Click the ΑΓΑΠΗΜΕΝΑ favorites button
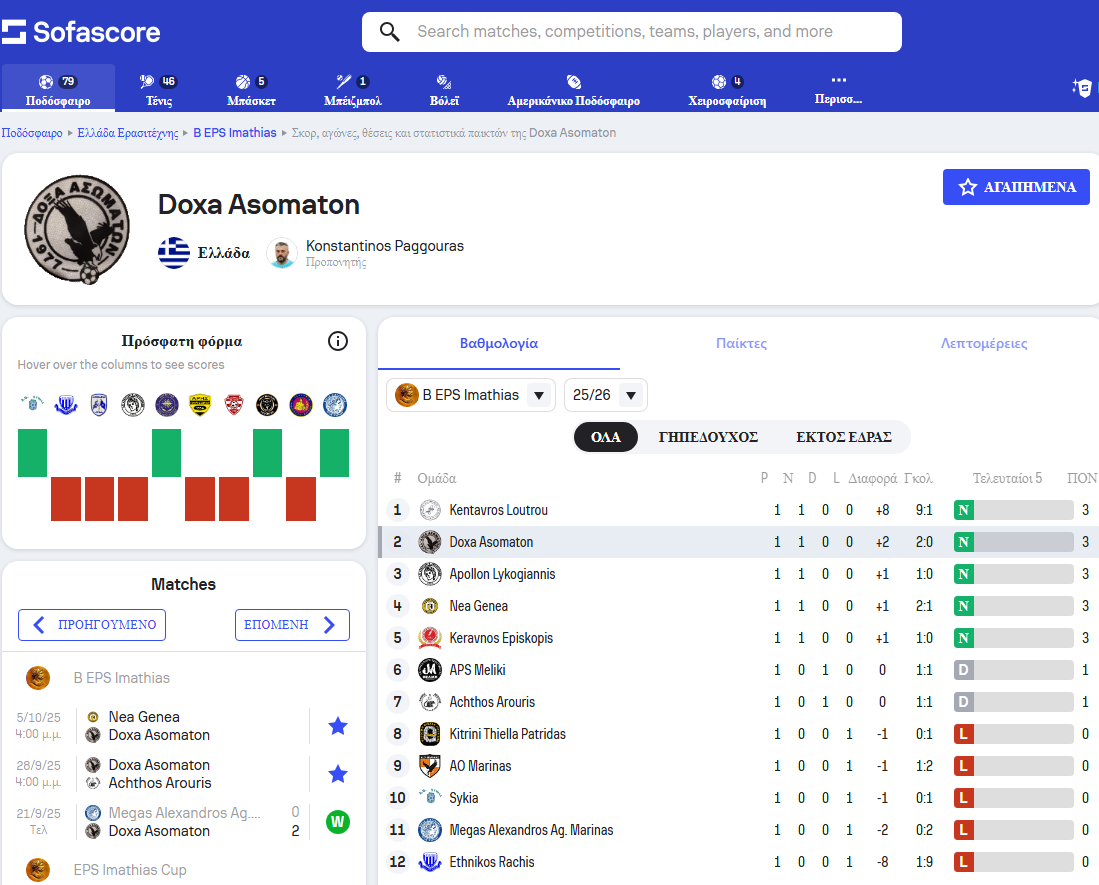Screen dimensions: 1099x885 (x=1016, y=187)
